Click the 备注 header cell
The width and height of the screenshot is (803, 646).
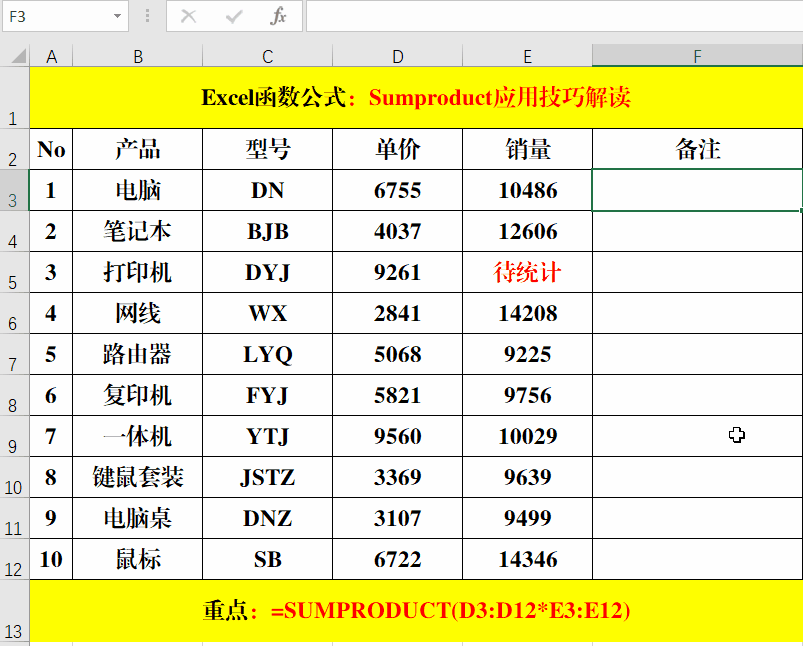(x=698, y=149)
